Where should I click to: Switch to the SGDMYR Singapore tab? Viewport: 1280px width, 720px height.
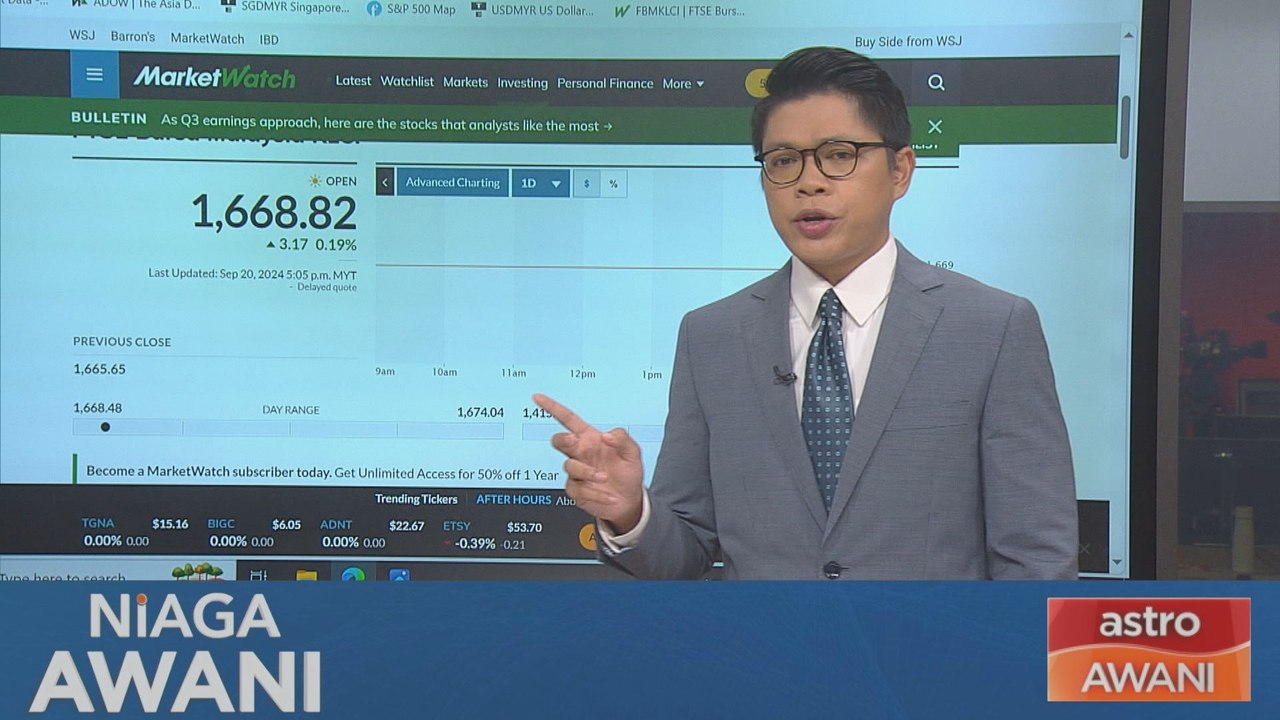pyautogui.click(x=285, y=7)
